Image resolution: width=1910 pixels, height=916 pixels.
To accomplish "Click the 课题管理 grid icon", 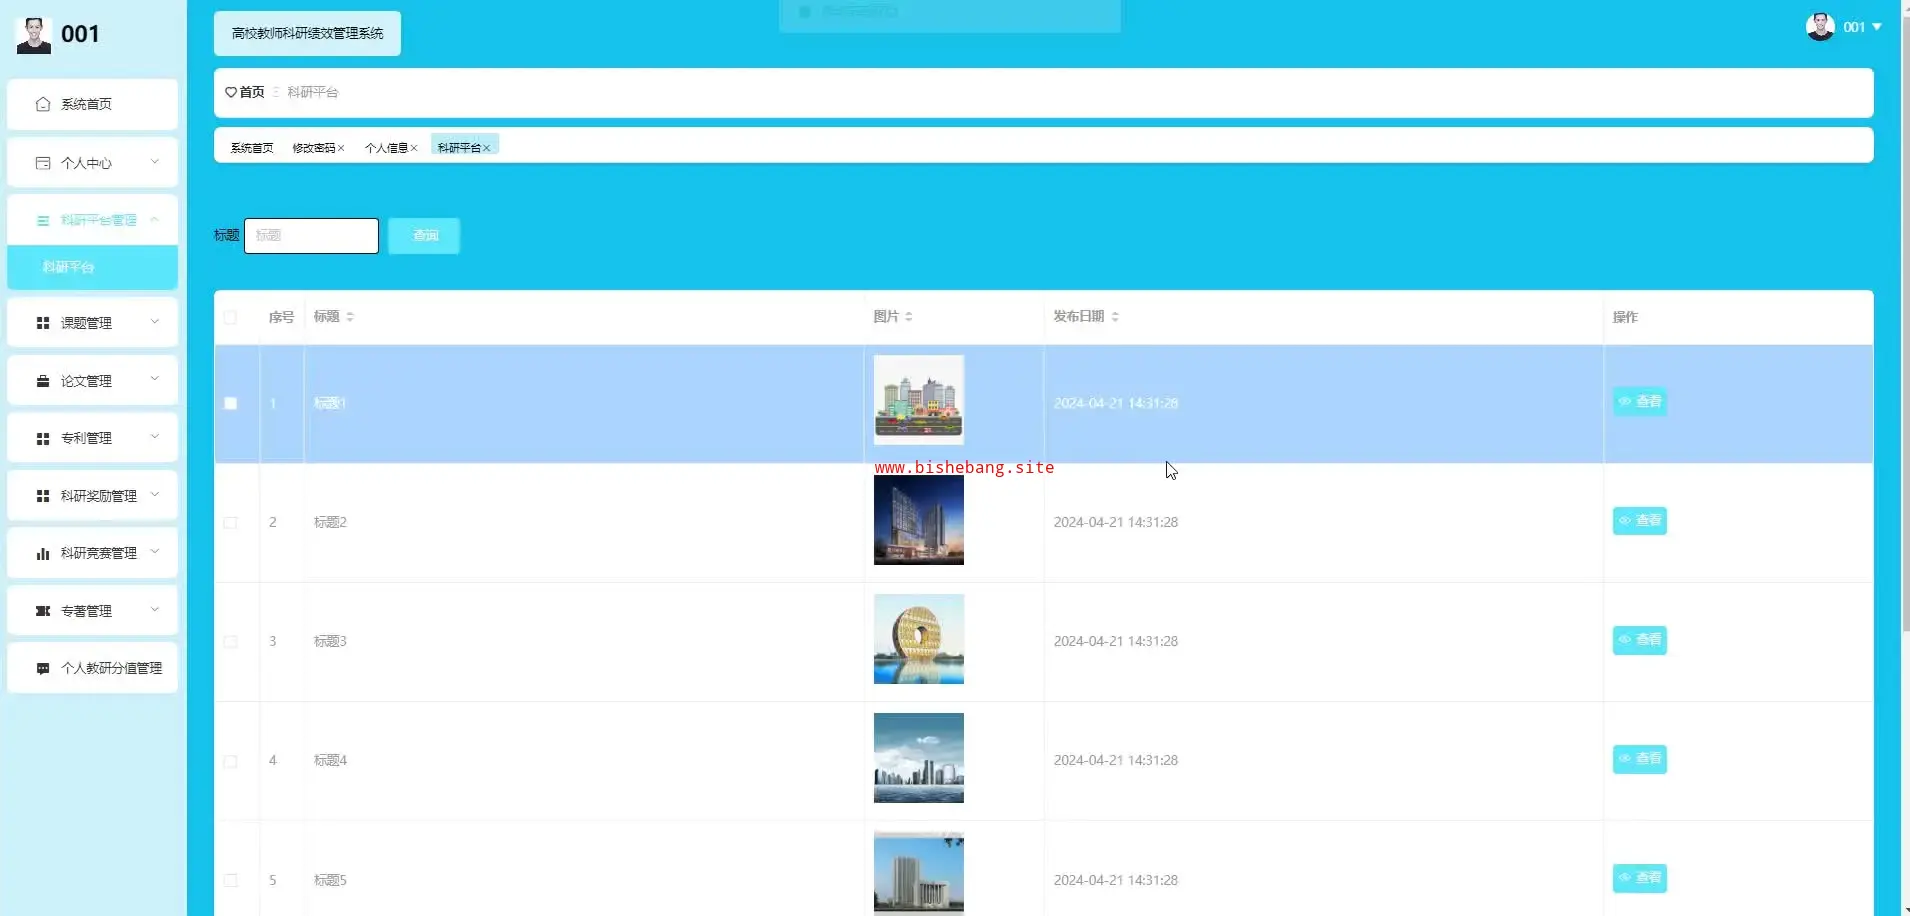I will (42, 323).
